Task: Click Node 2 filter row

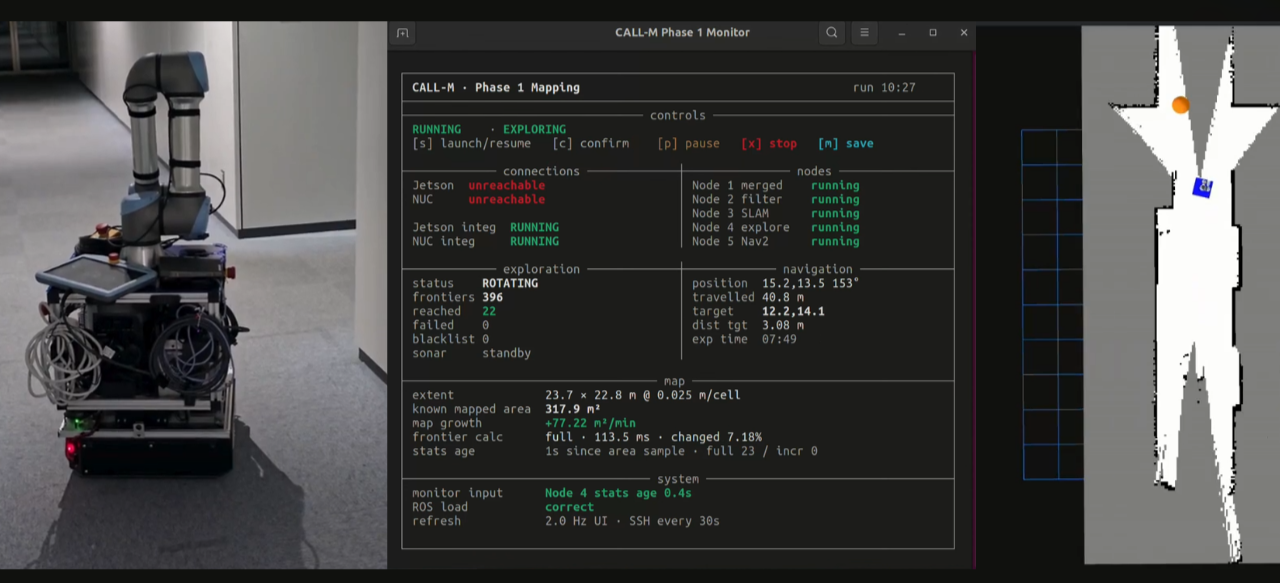Action: click(x=776, y=200)
